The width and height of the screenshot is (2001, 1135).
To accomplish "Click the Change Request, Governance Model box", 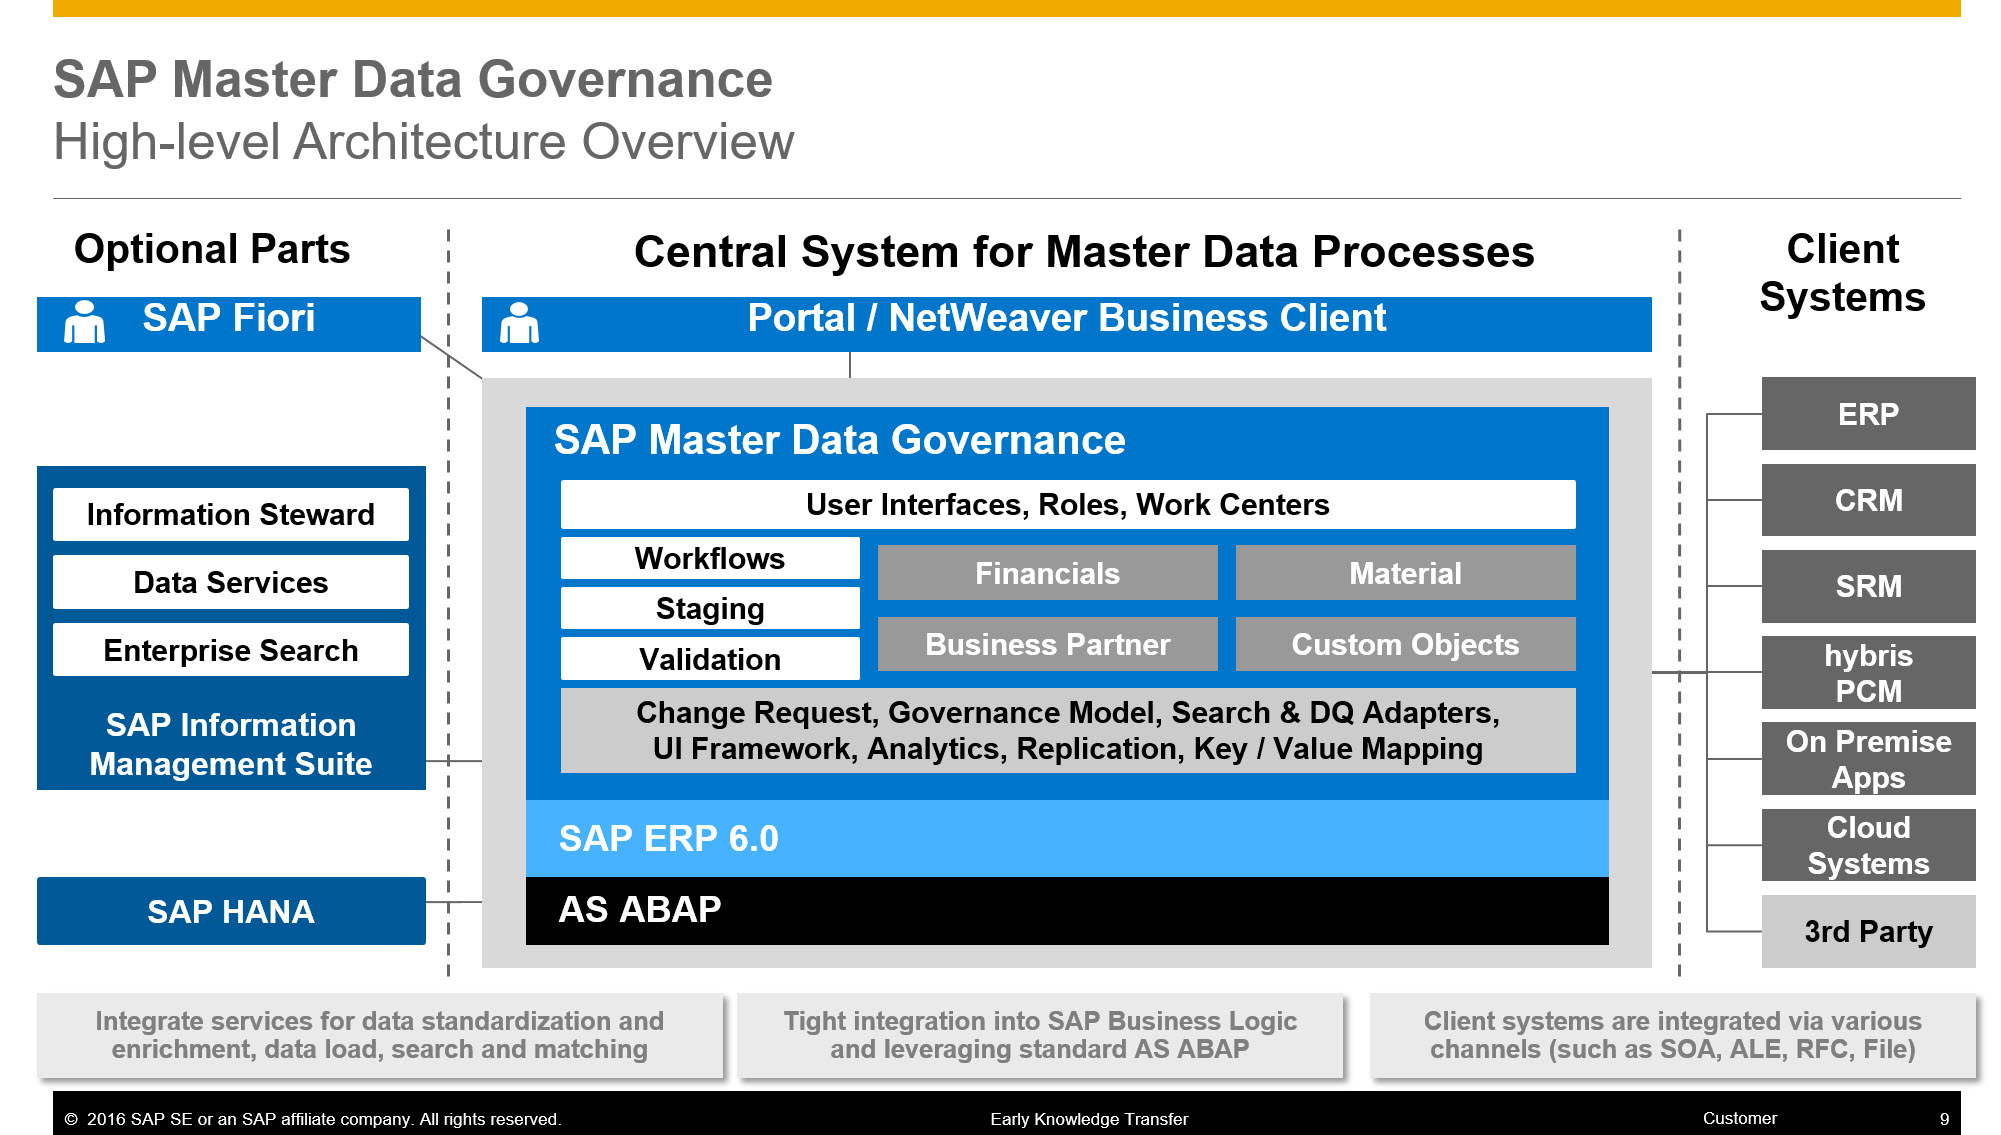I will [x=1068, y=730].
